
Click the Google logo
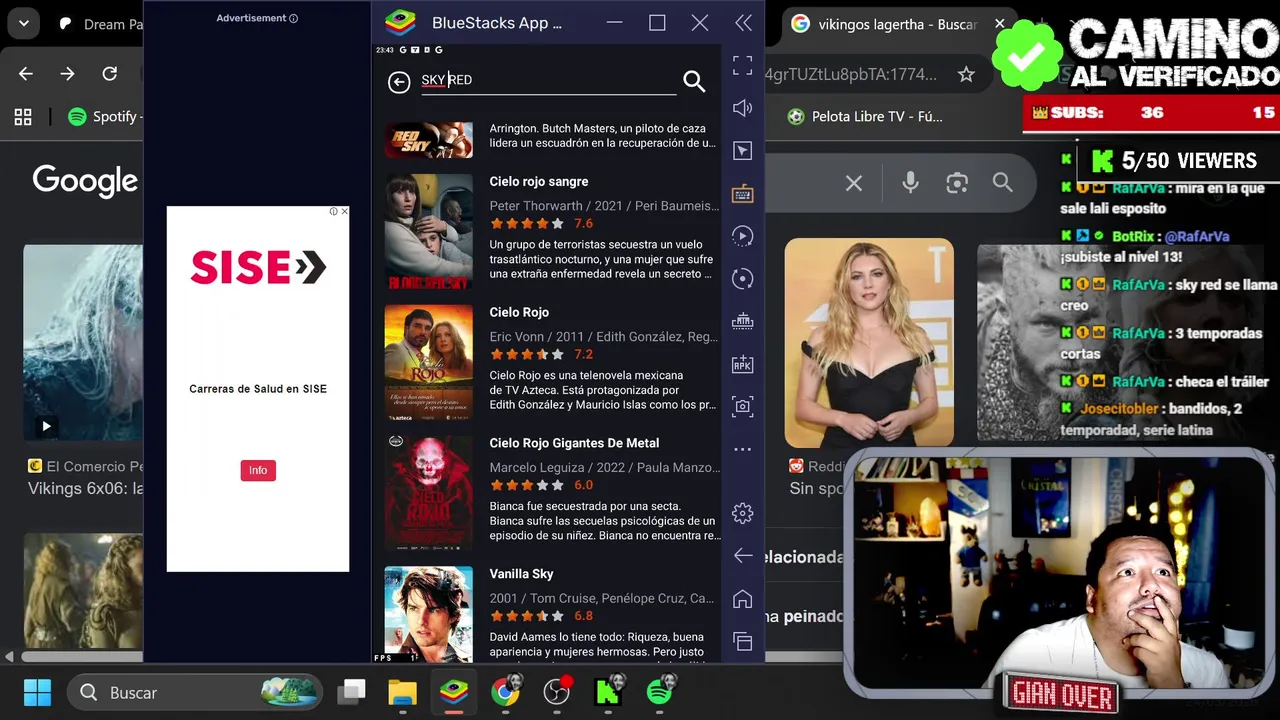pyautogui.click(x=86, y=181)
